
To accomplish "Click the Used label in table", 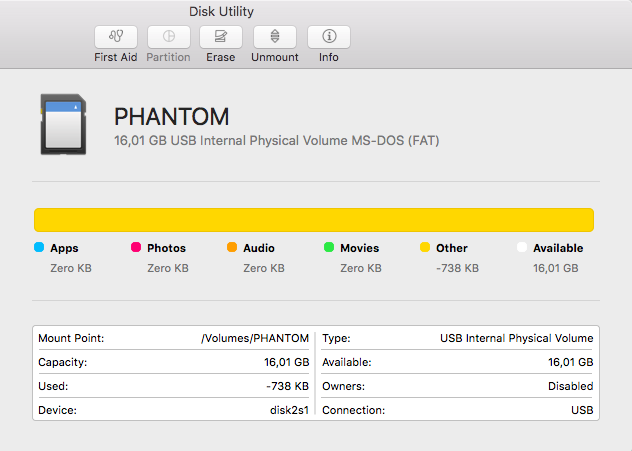I will pos(53,386).
